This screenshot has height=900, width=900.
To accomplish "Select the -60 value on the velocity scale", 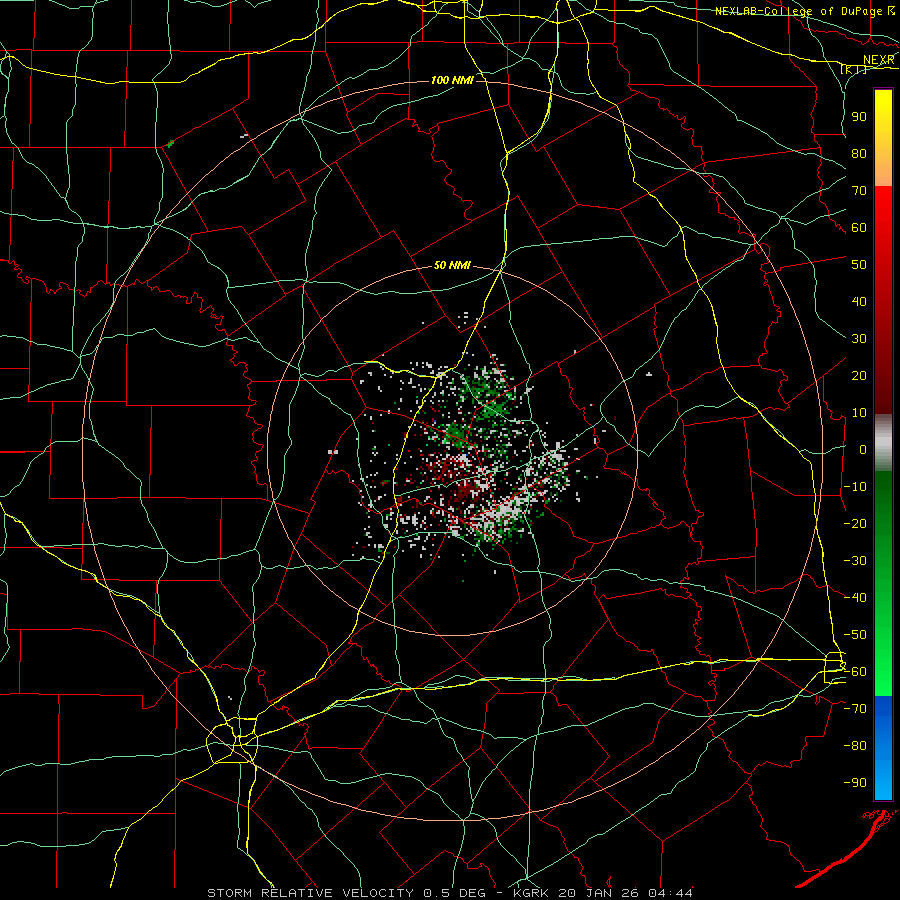I will [855, 672].
